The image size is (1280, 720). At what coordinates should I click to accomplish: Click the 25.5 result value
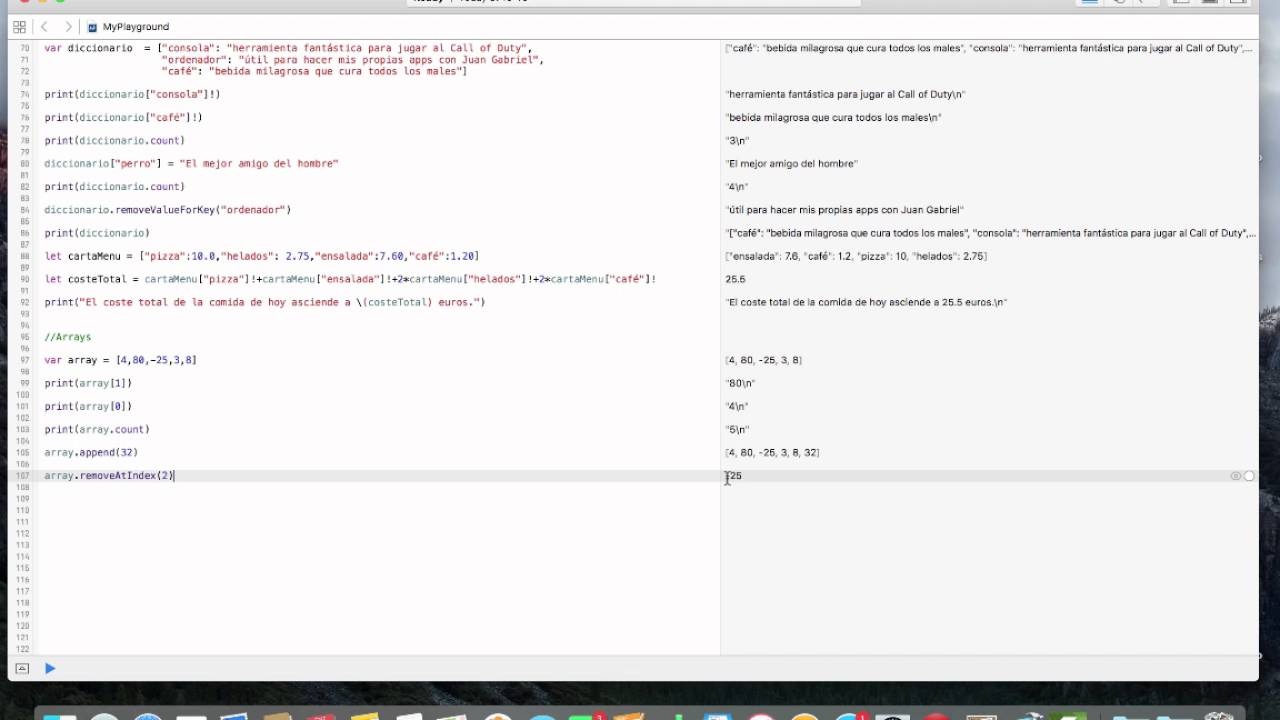(735, 279)
